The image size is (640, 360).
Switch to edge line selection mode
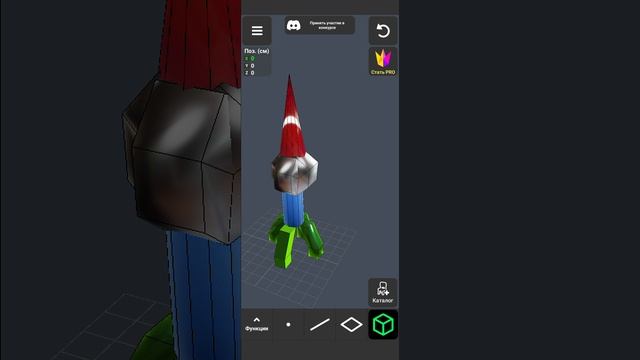click(320, 324)
